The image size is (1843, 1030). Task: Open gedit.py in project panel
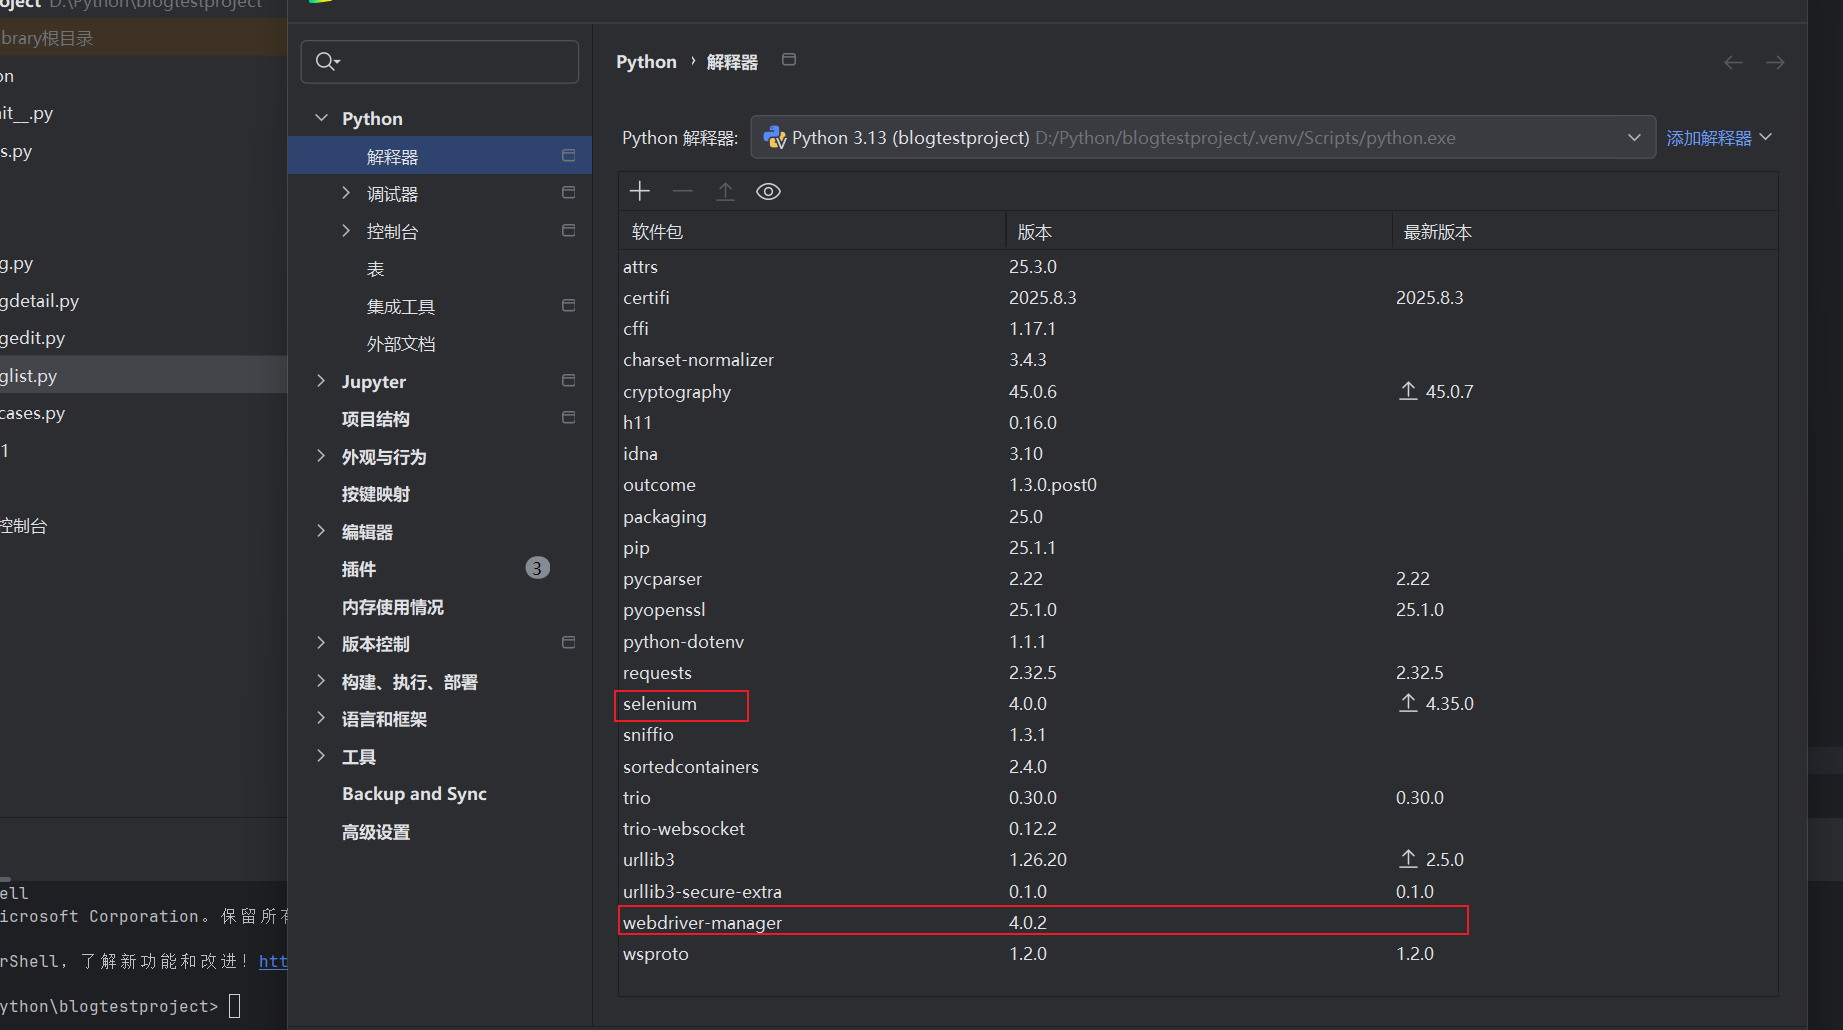(32, 338)
